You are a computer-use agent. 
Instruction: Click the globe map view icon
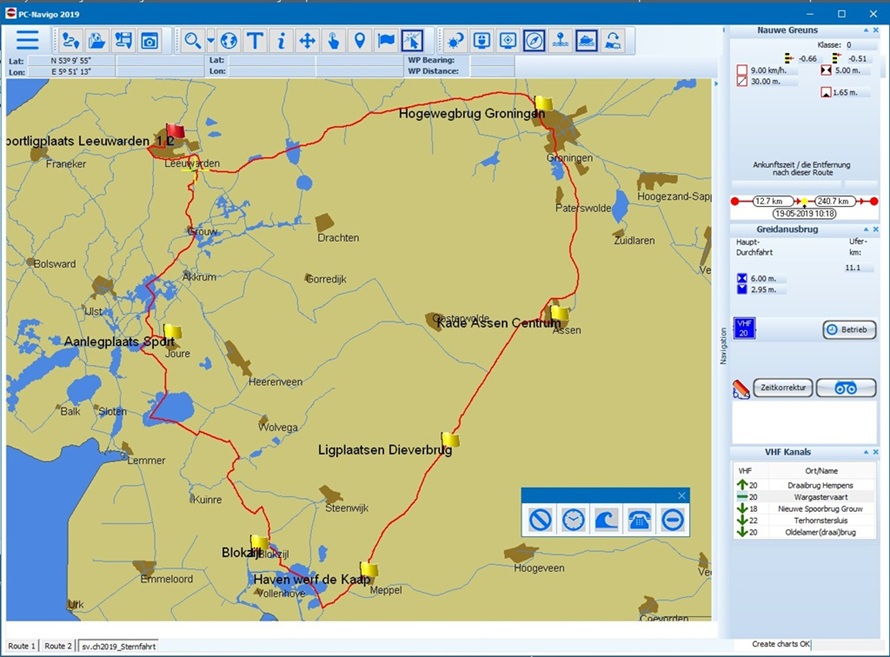(229, 40)
